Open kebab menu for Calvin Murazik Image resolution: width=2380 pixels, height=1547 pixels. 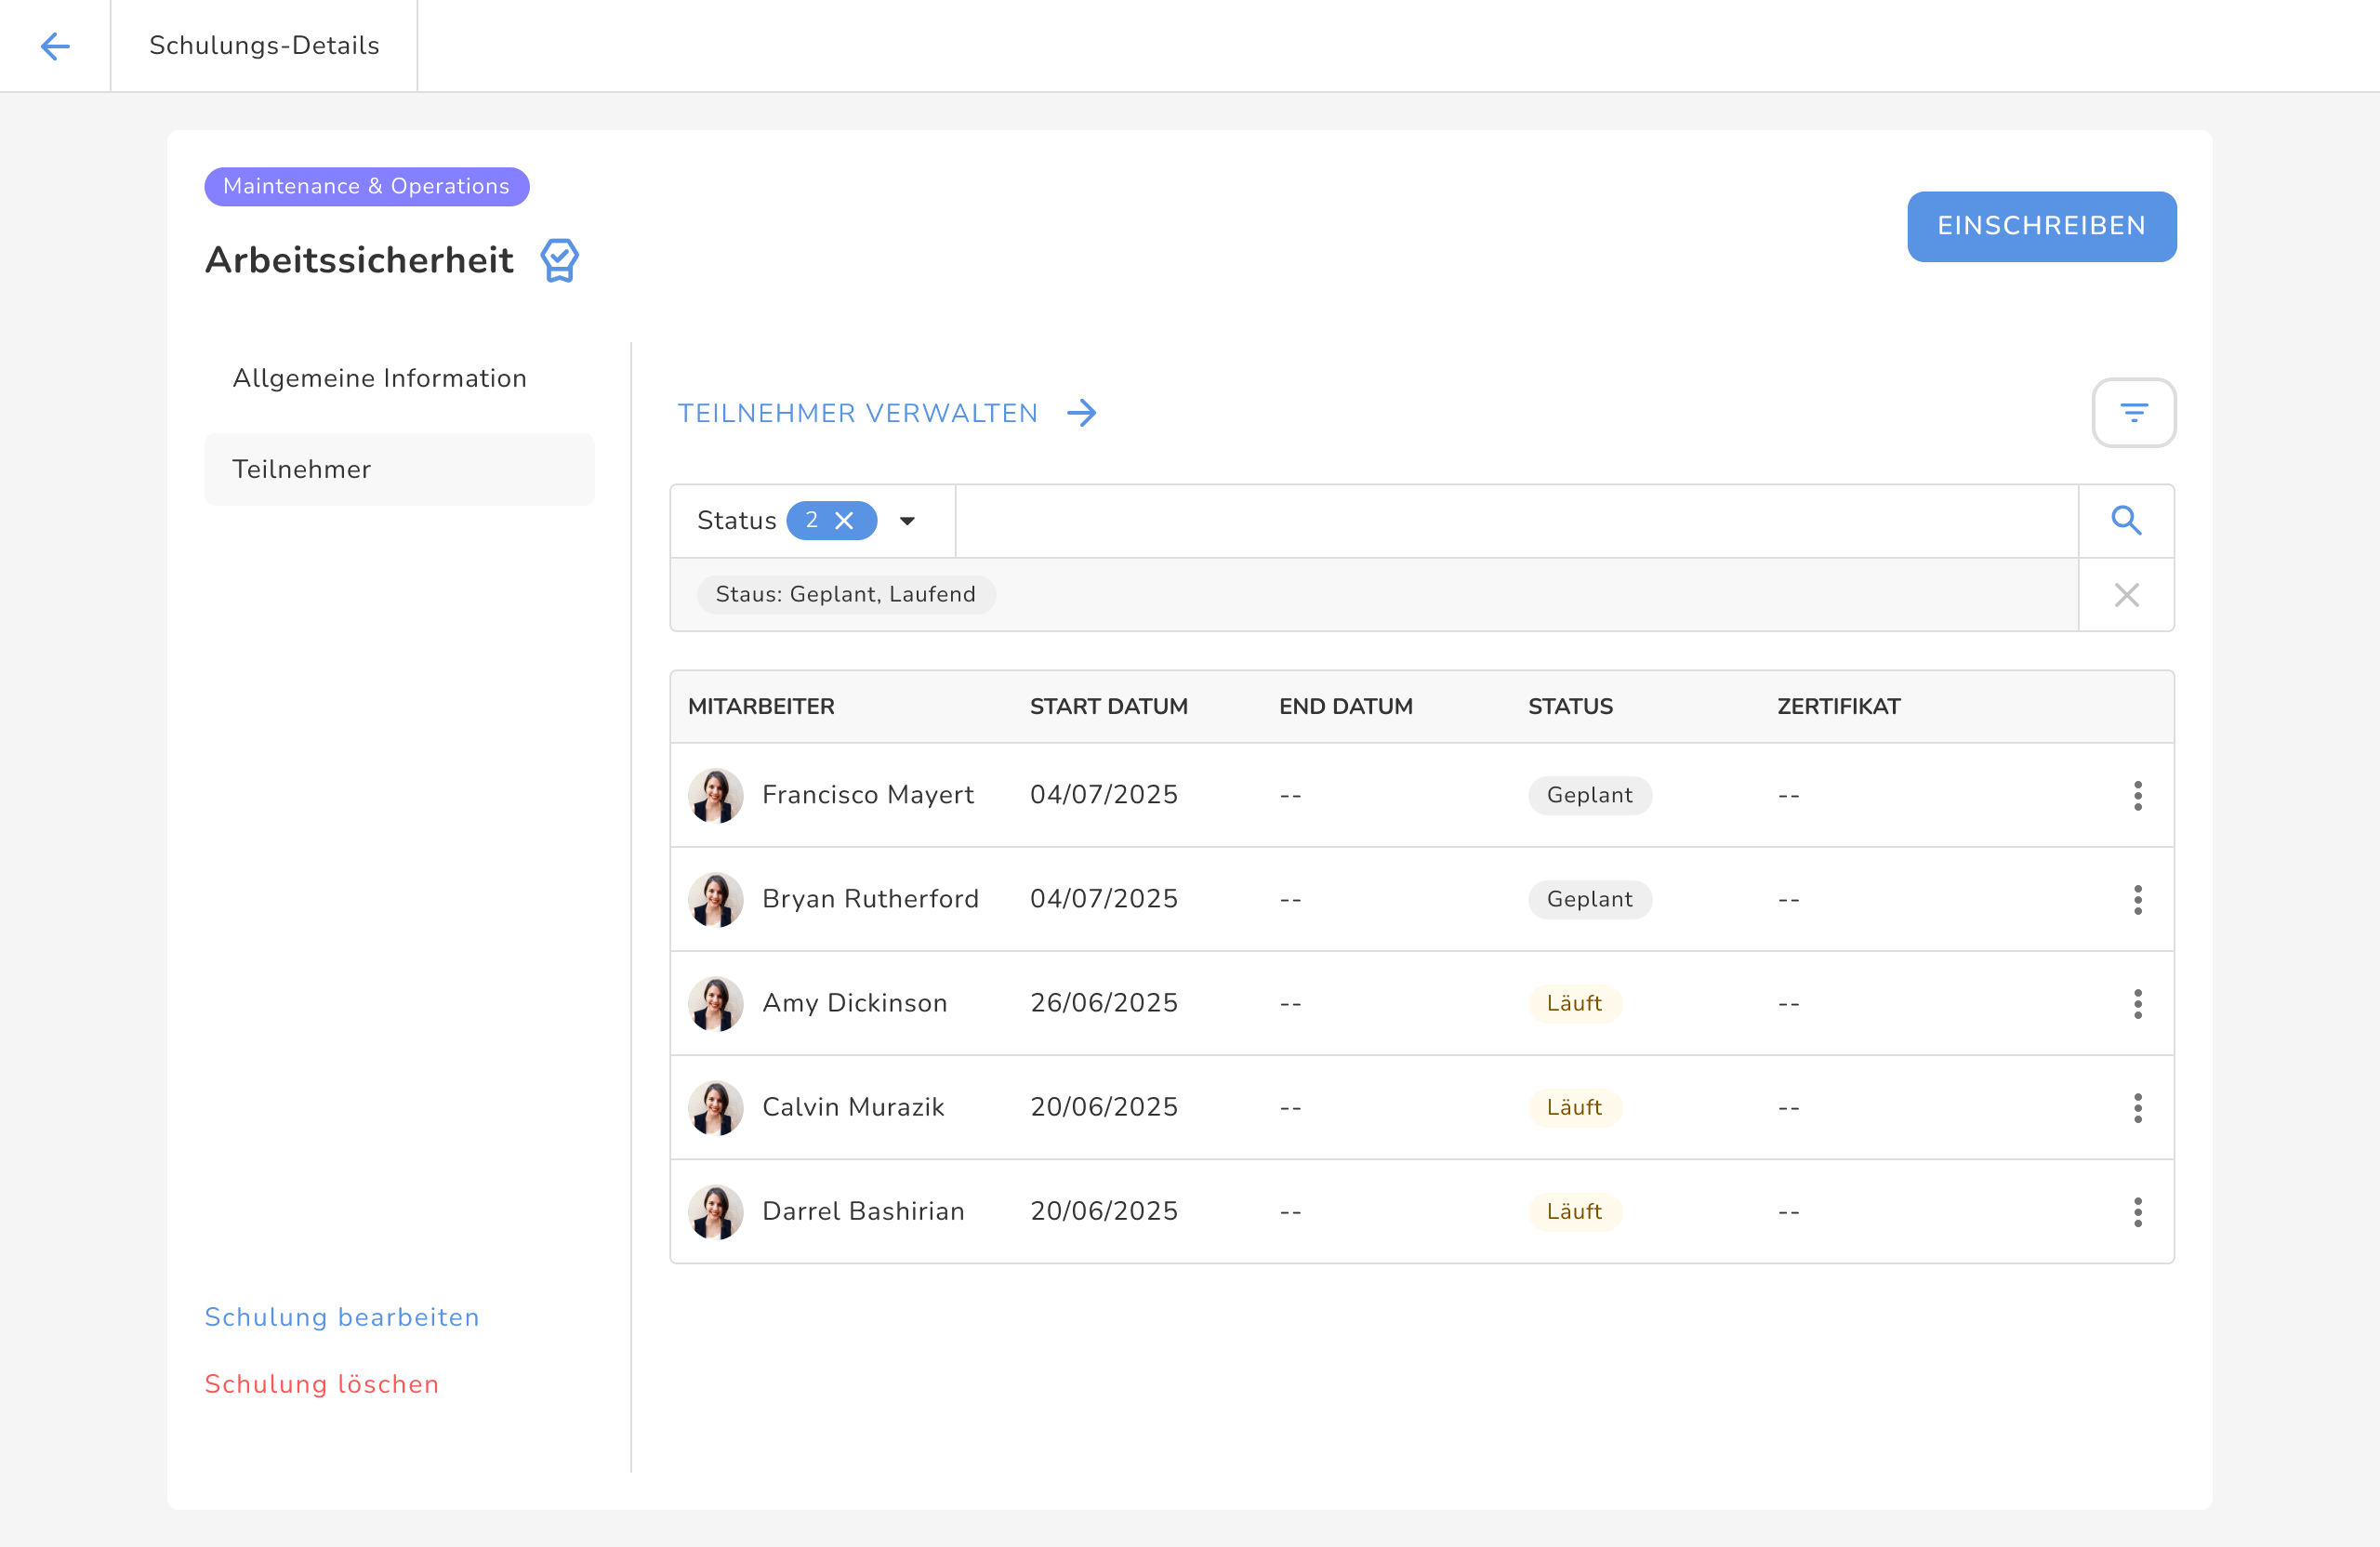[x=2137, y=1107]
